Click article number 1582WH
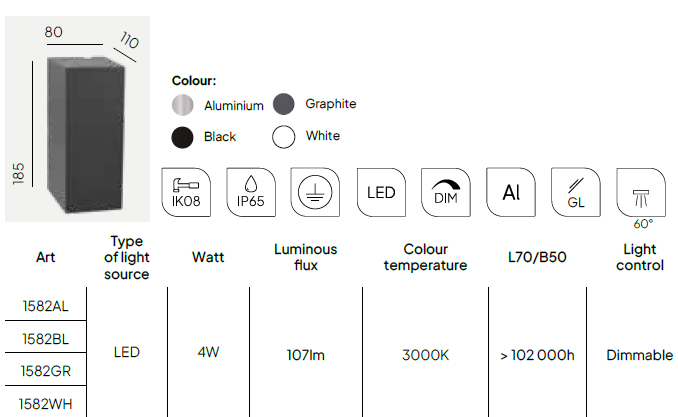Viewport: 678px width, 417px height. [x=45, y=404]
